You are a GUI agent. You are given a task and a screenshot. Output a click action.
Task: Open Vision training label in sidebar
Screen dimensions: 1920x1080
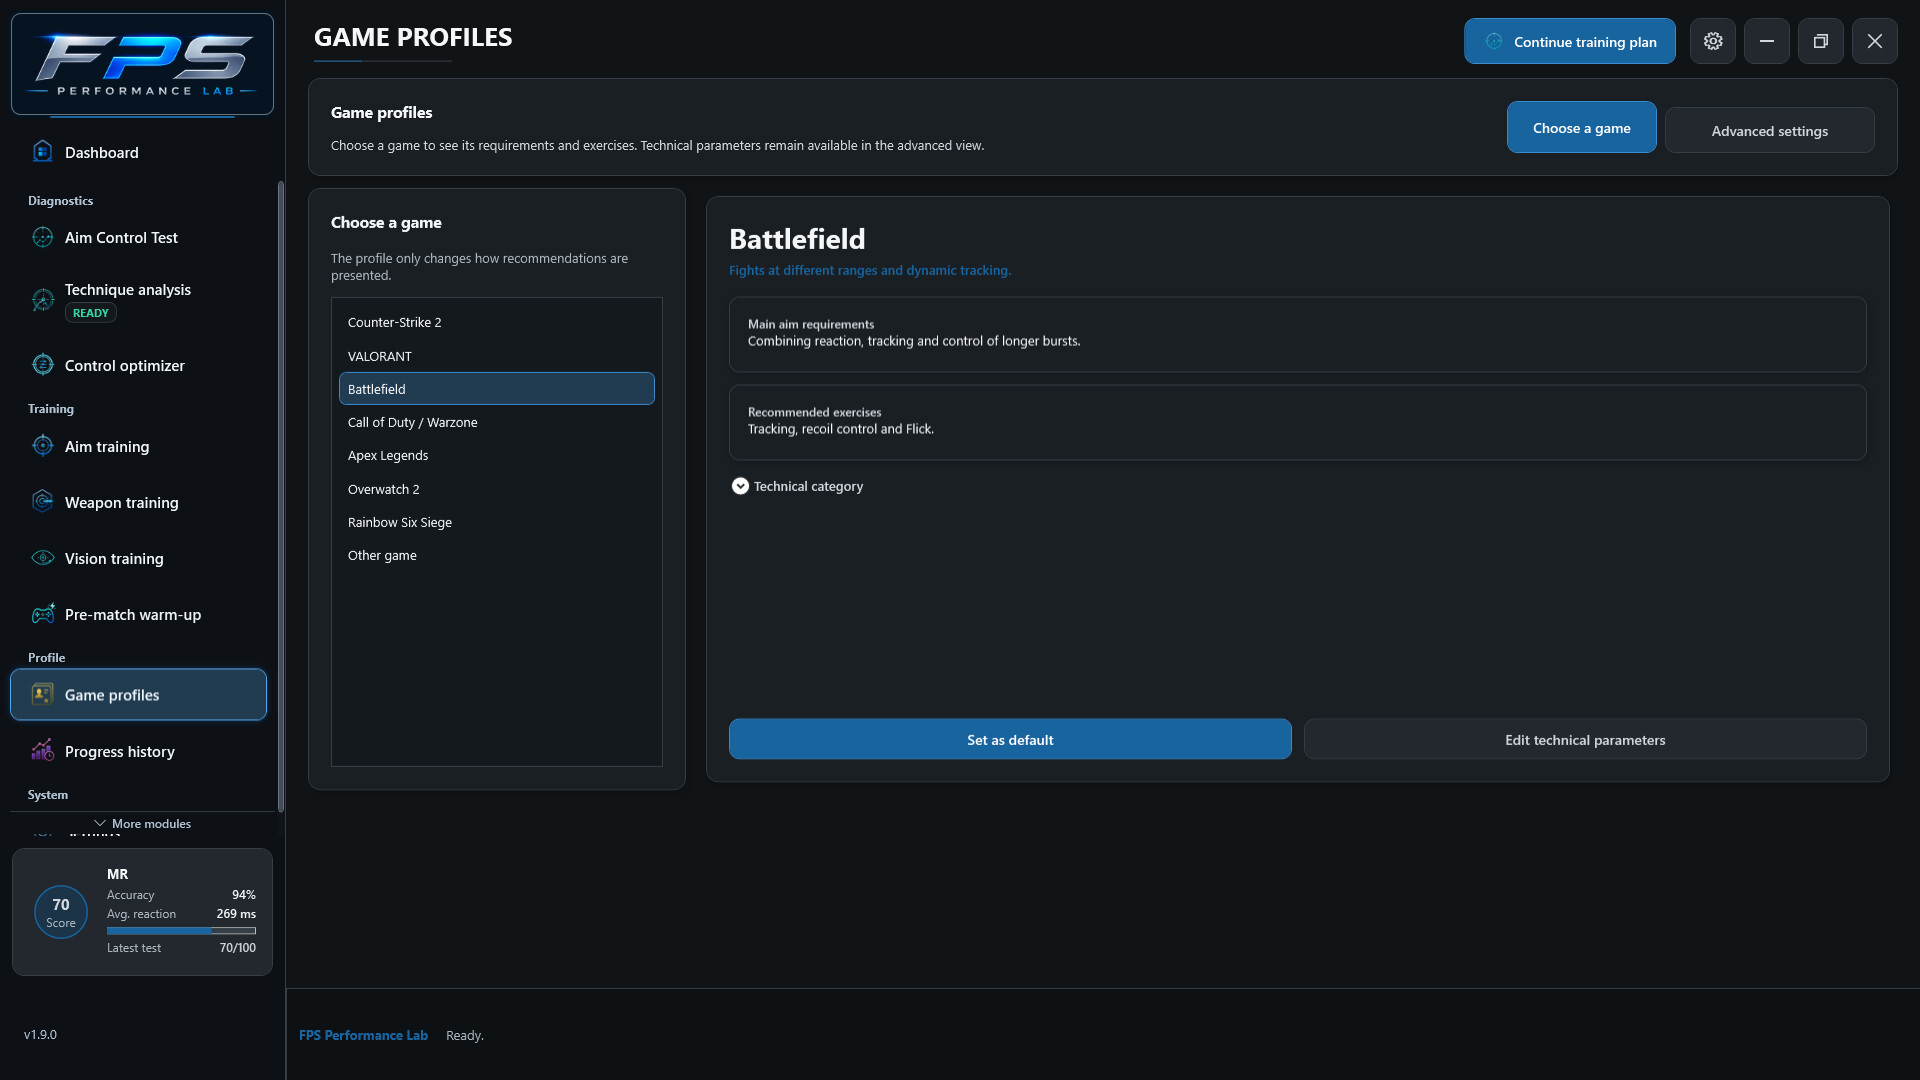114,558
